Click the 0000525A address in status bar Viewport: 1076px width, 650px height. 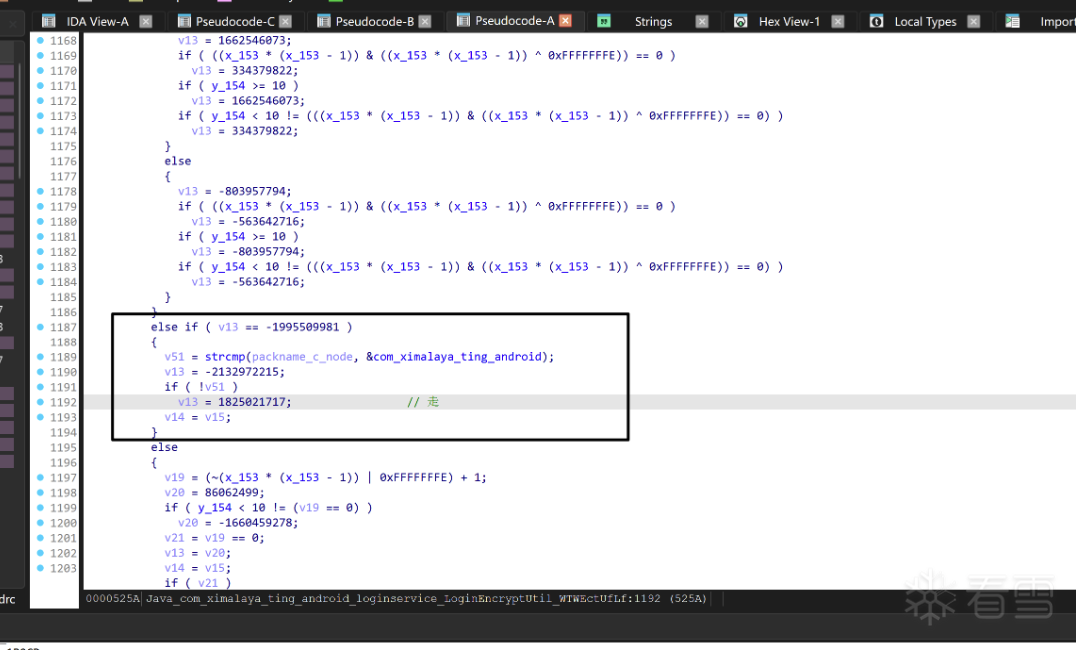click(113, 599)
